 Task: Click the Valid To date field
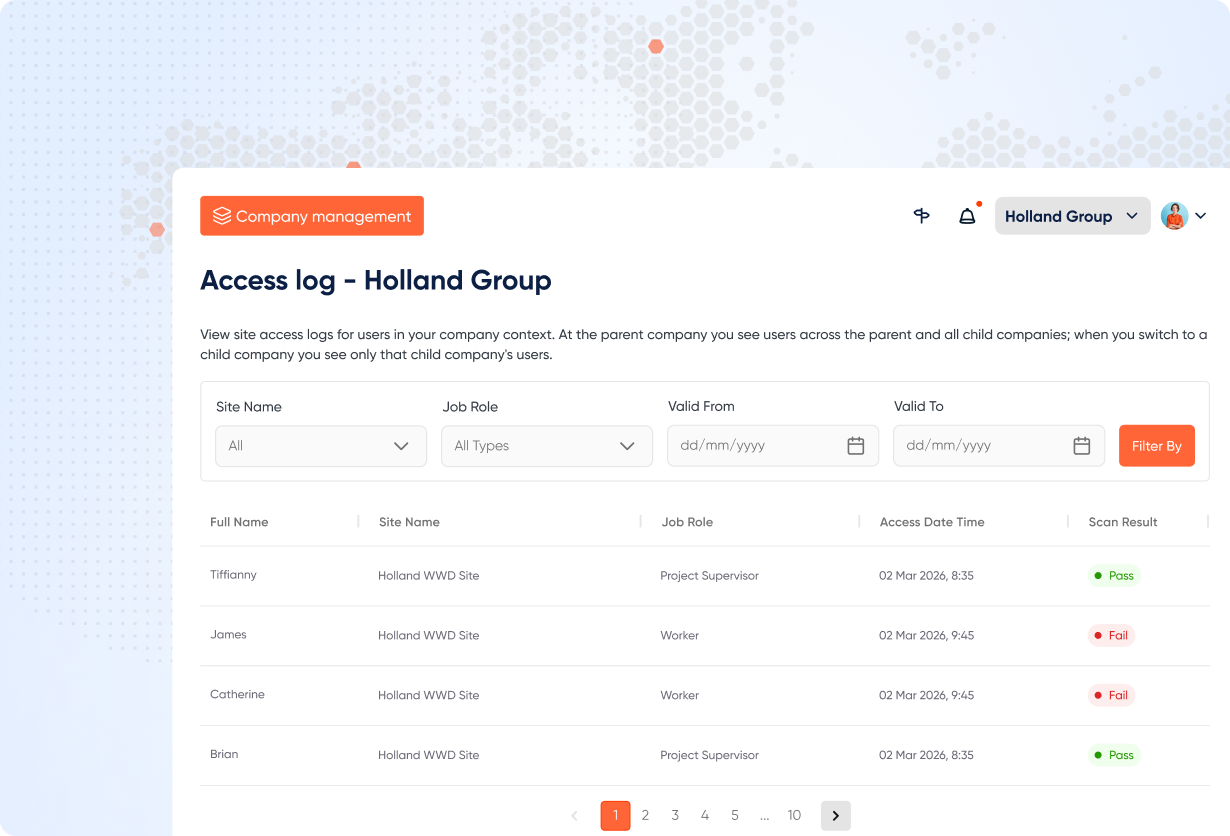pos(999,446)
